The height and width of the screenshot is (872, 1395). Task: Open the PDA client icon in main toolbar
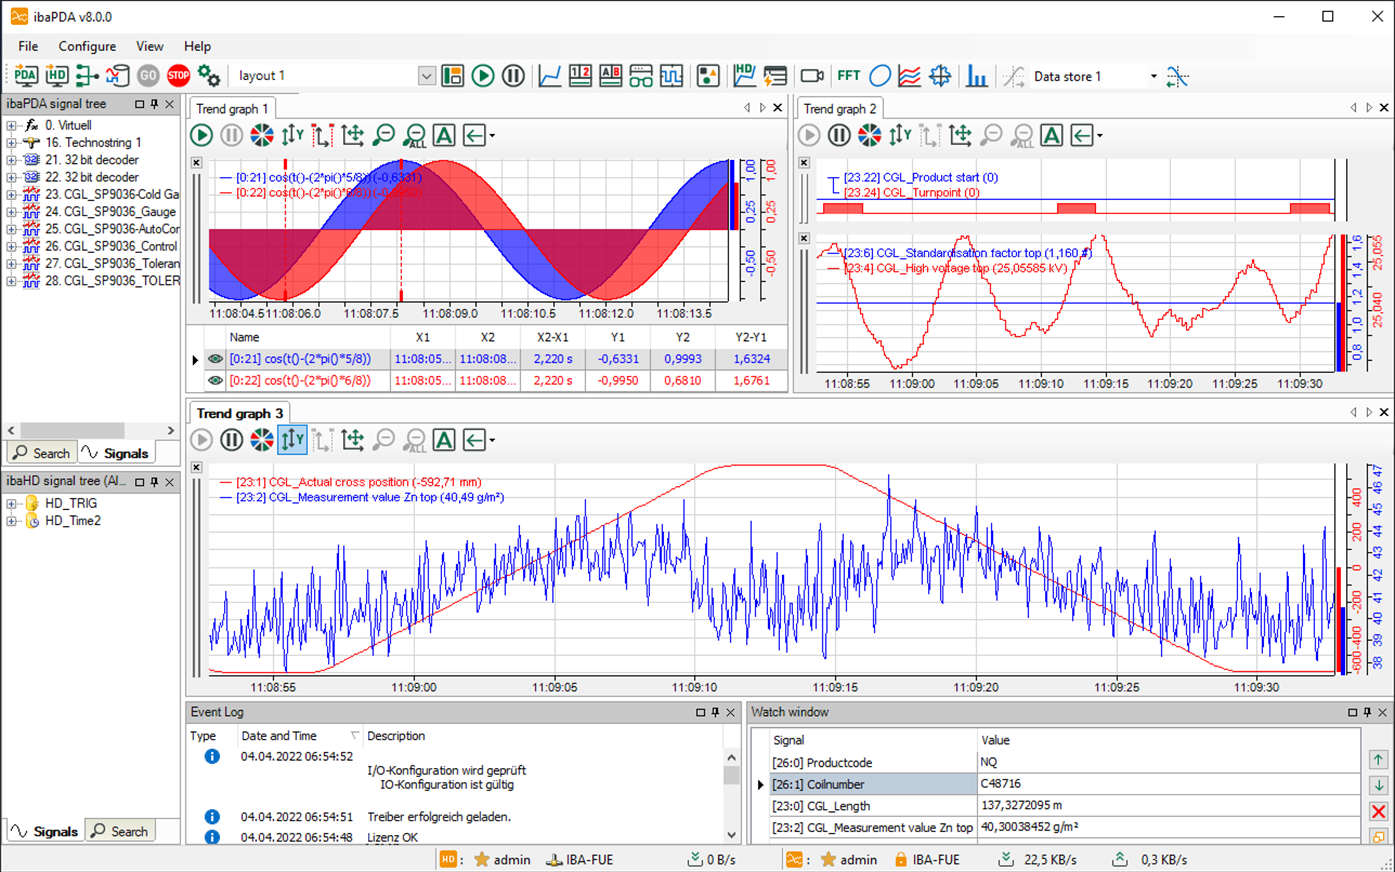click(x=25, y=76)
